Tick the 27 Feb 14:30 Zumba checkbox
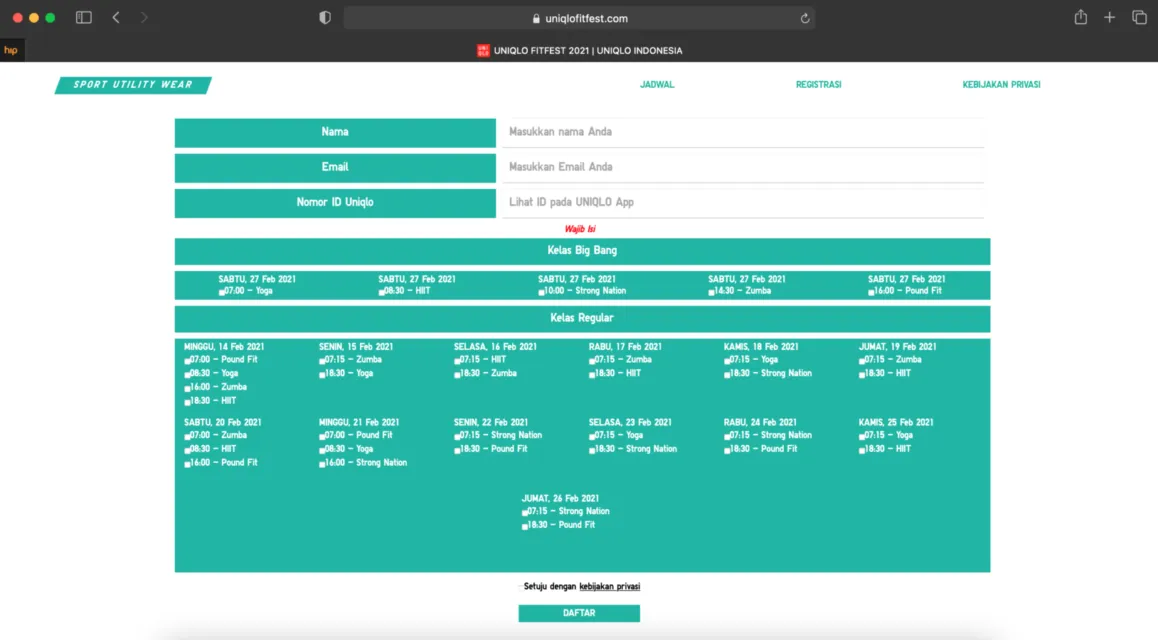The width and height of the screenshot is (1158, 640). pos(711,292)
